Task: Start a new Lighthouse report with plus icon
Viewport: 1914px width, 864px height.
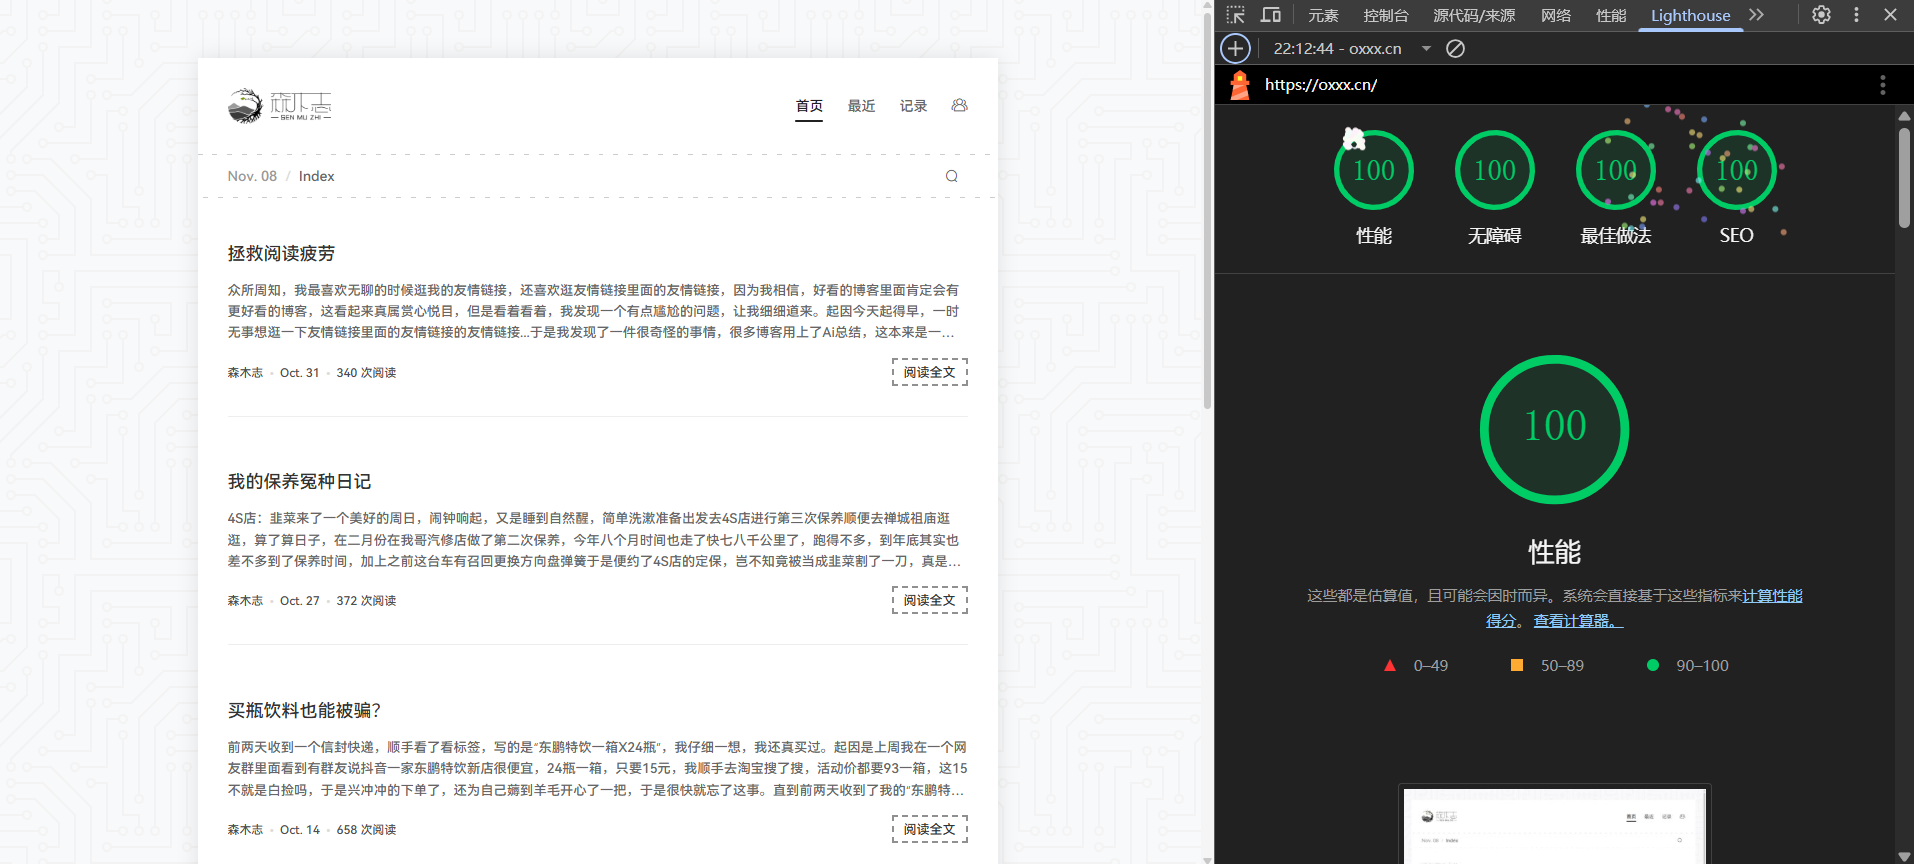Action: coord(1236,48)
